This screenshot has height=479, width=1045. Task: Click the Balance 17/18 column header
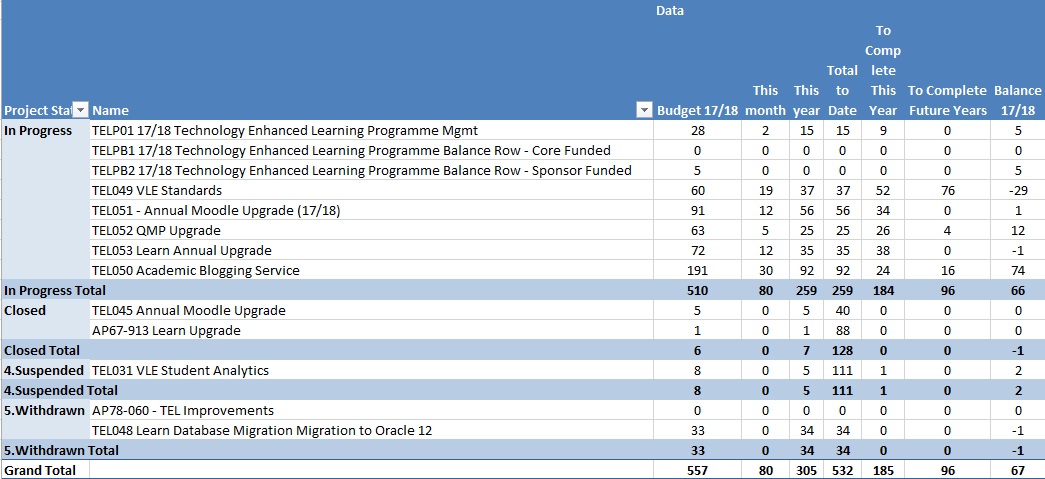pyautogui.click(x=1017, y=100)
